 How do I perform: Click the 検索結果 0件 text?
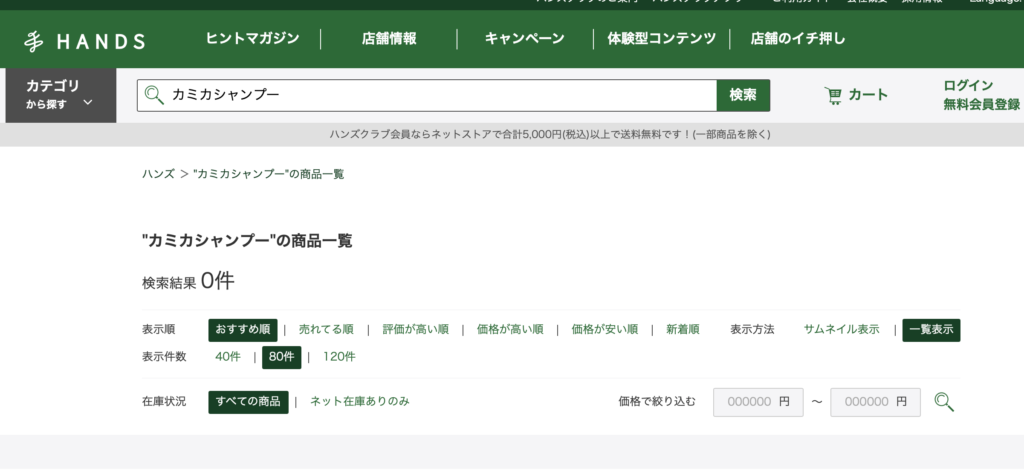(188, 281)
